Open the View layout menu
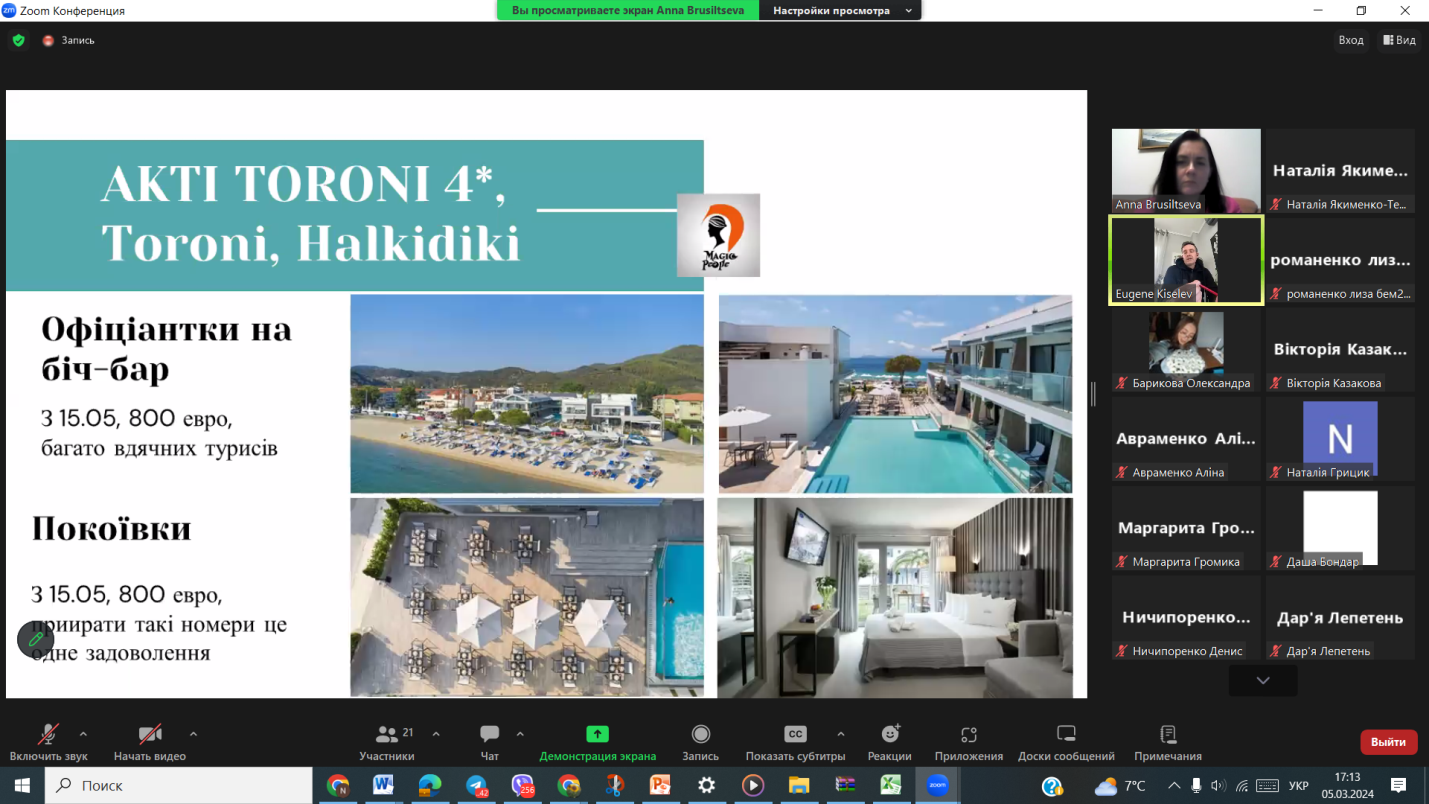The image size is (1429, 804). [1399, 40]
